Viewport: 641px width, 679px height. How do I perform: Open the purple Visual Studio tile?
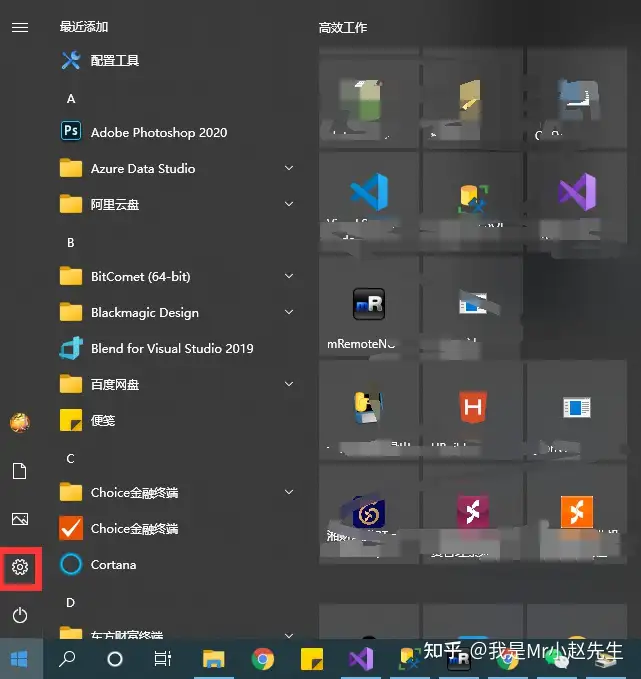[x=577, y=200]
